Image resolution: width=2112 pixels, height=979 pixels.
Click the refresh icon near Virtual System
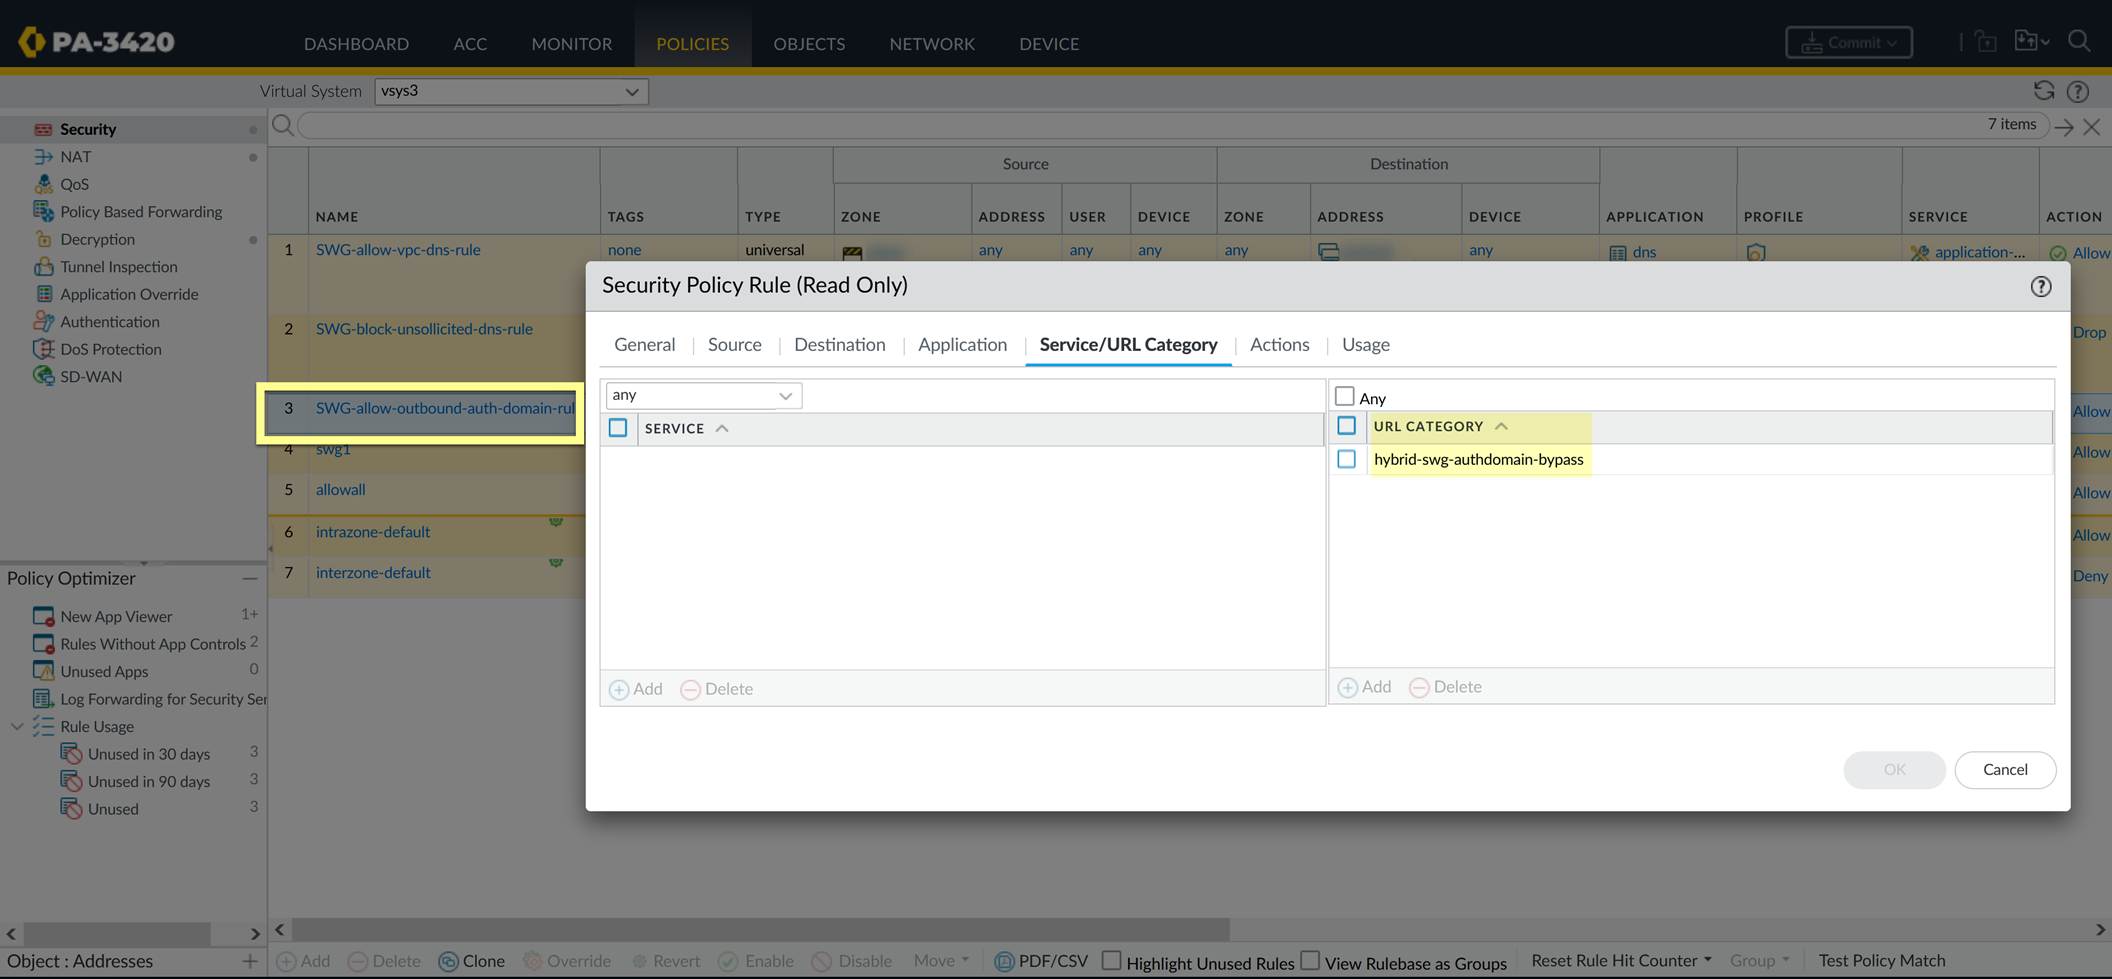pyautogui.click(x=2044, y=91)
